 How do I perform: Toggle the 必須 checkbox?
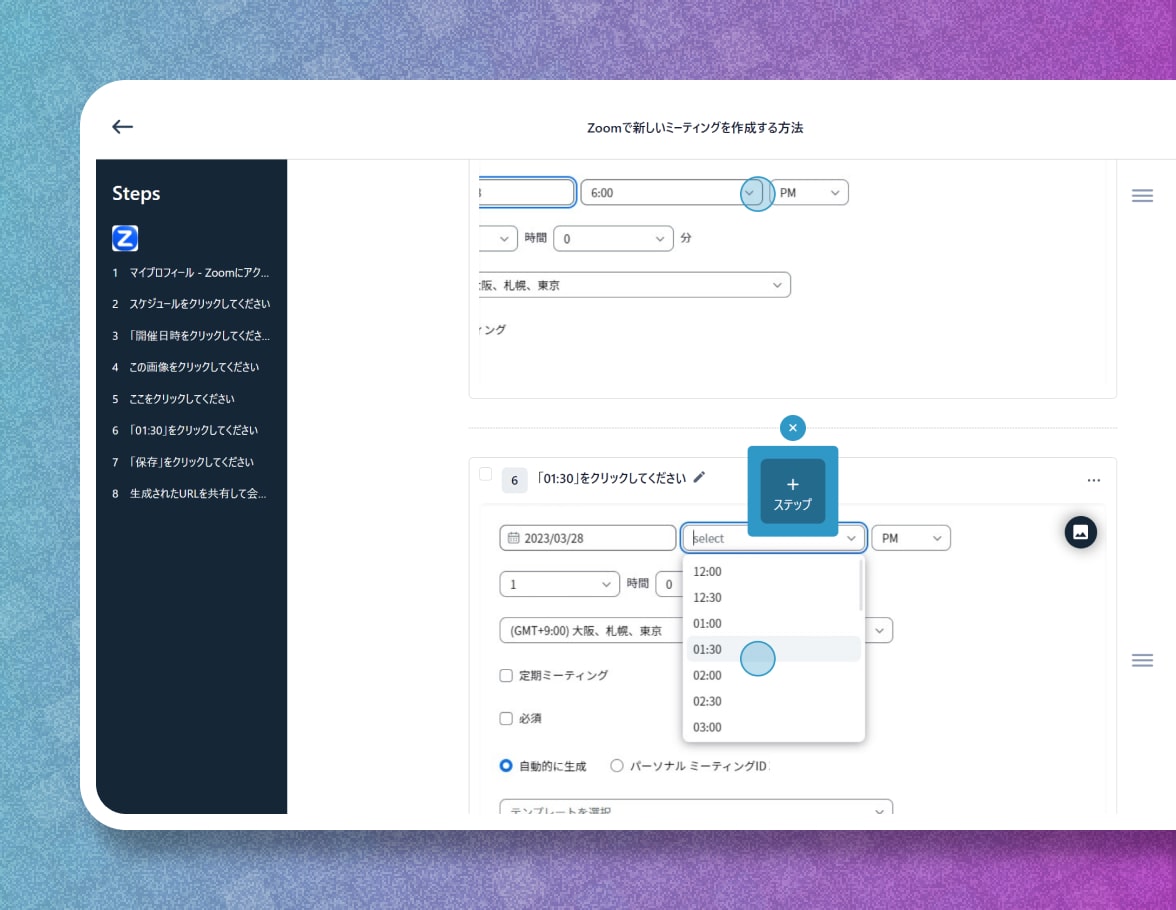coord(506,719)
